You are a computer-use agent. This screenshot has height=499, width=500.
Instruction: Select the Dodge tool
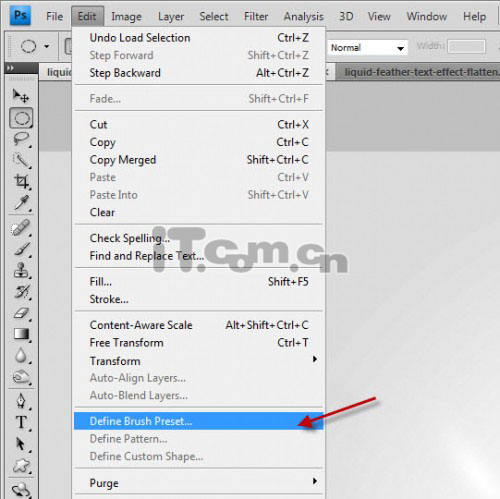pyautogui.click(x=21, y=377)
